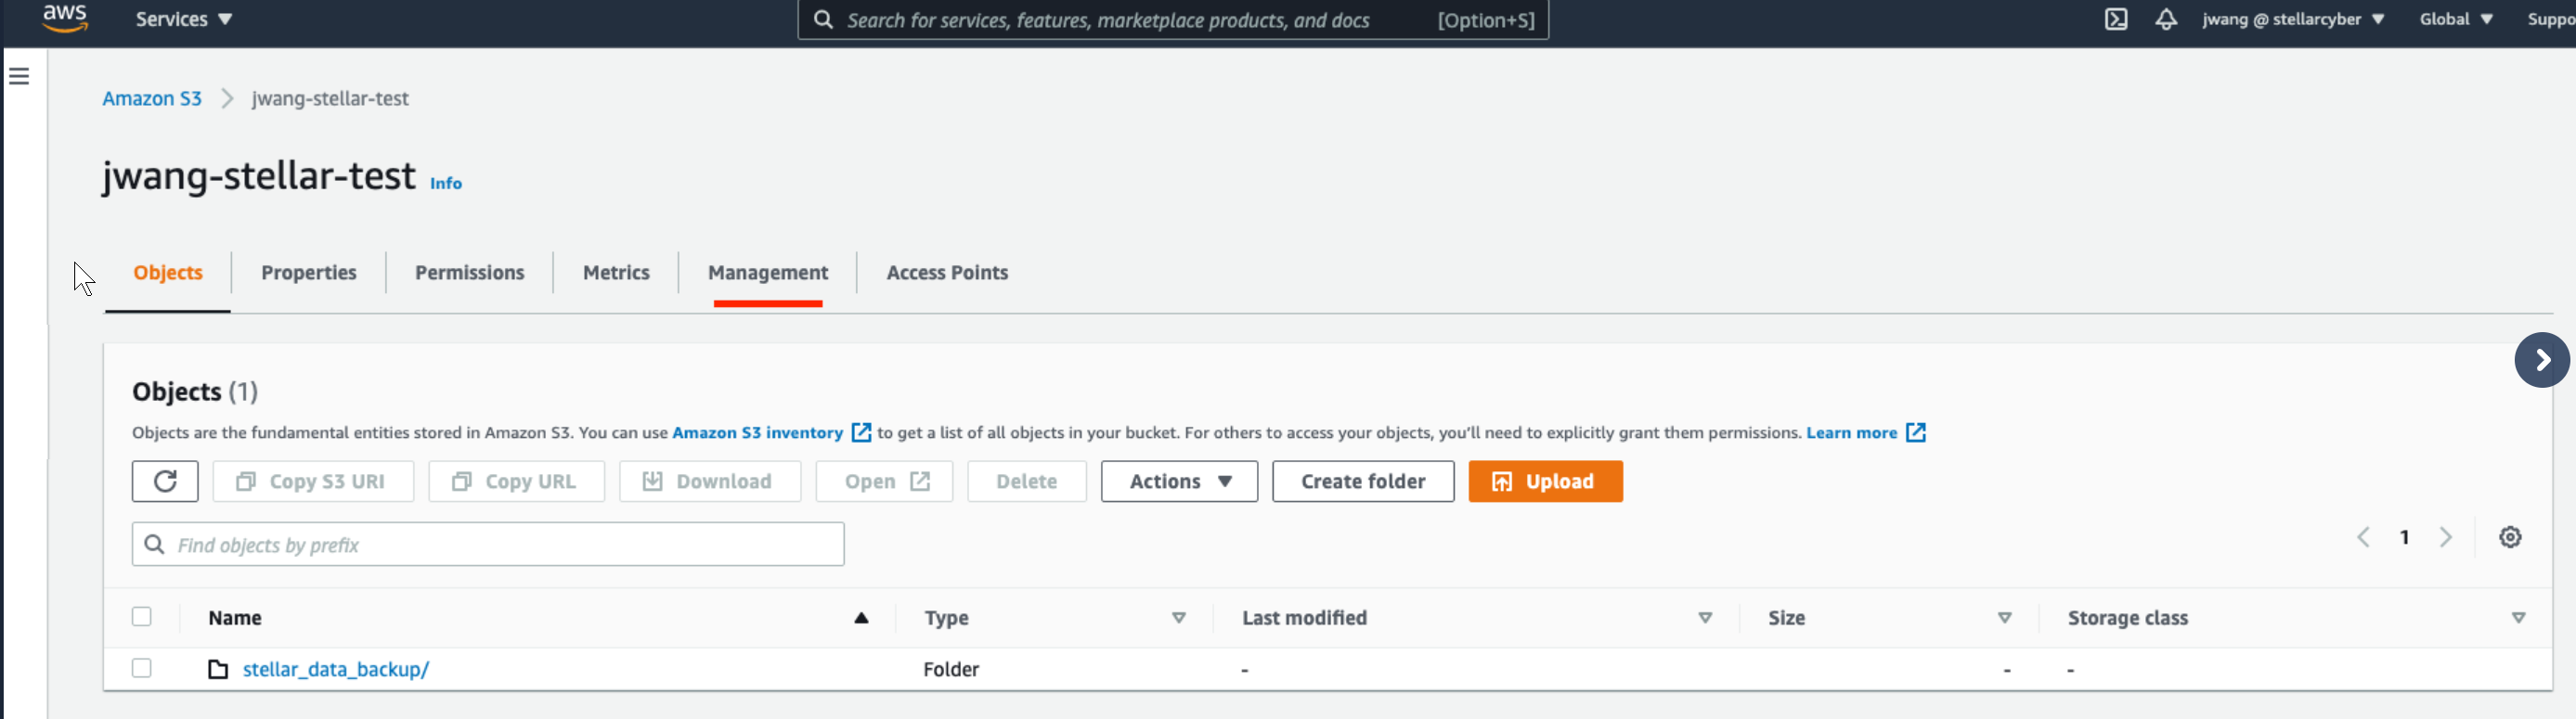2576x719 pixels.
Task: Click the orange Upload button
Action: (1544, 481)
